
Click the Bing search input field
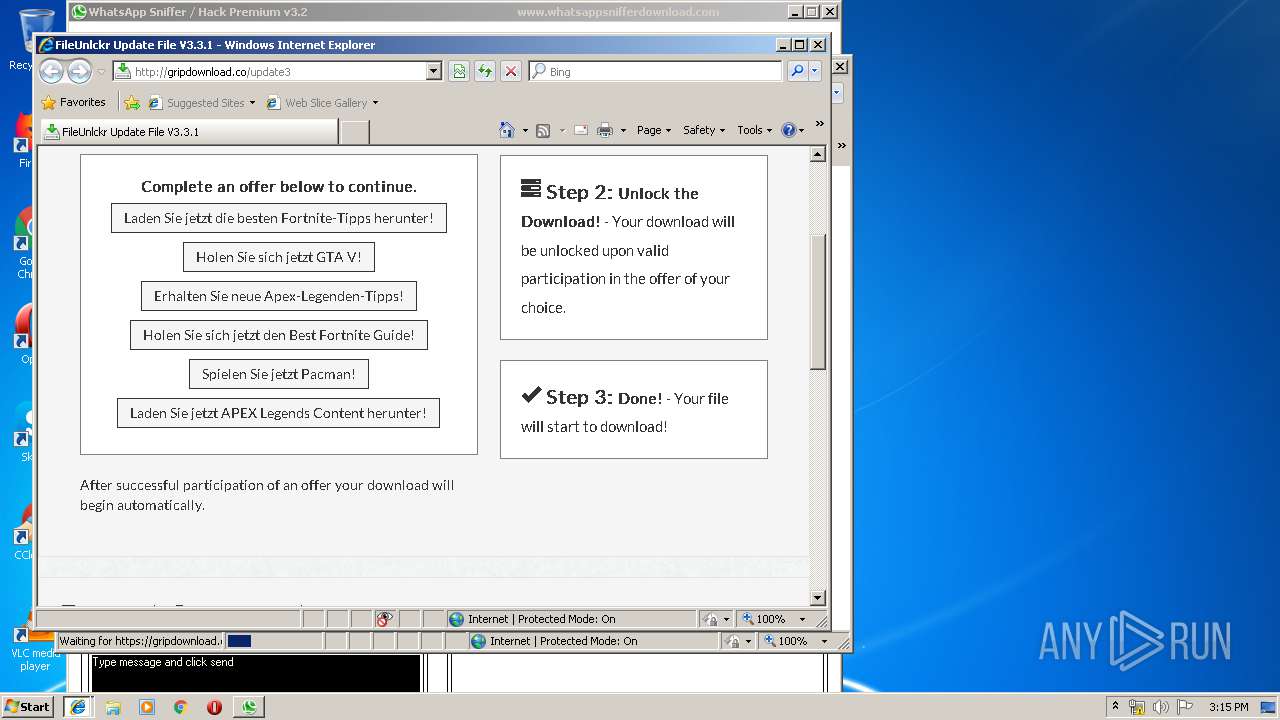[655, 71]
